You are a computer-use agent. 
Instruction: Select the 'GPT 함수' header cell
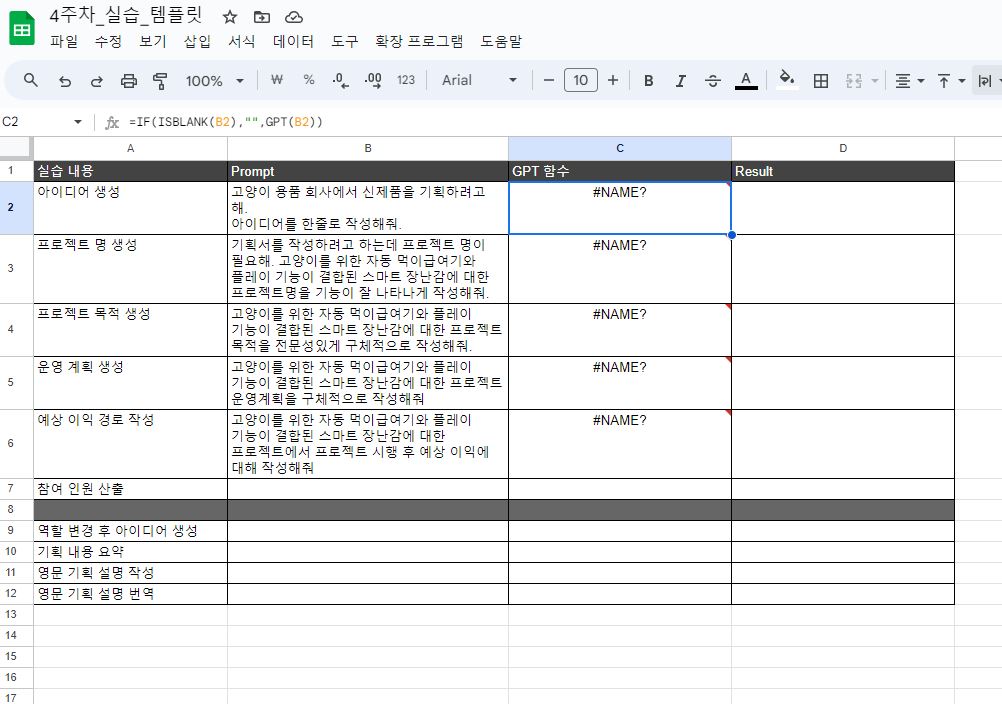coord(620,171)
